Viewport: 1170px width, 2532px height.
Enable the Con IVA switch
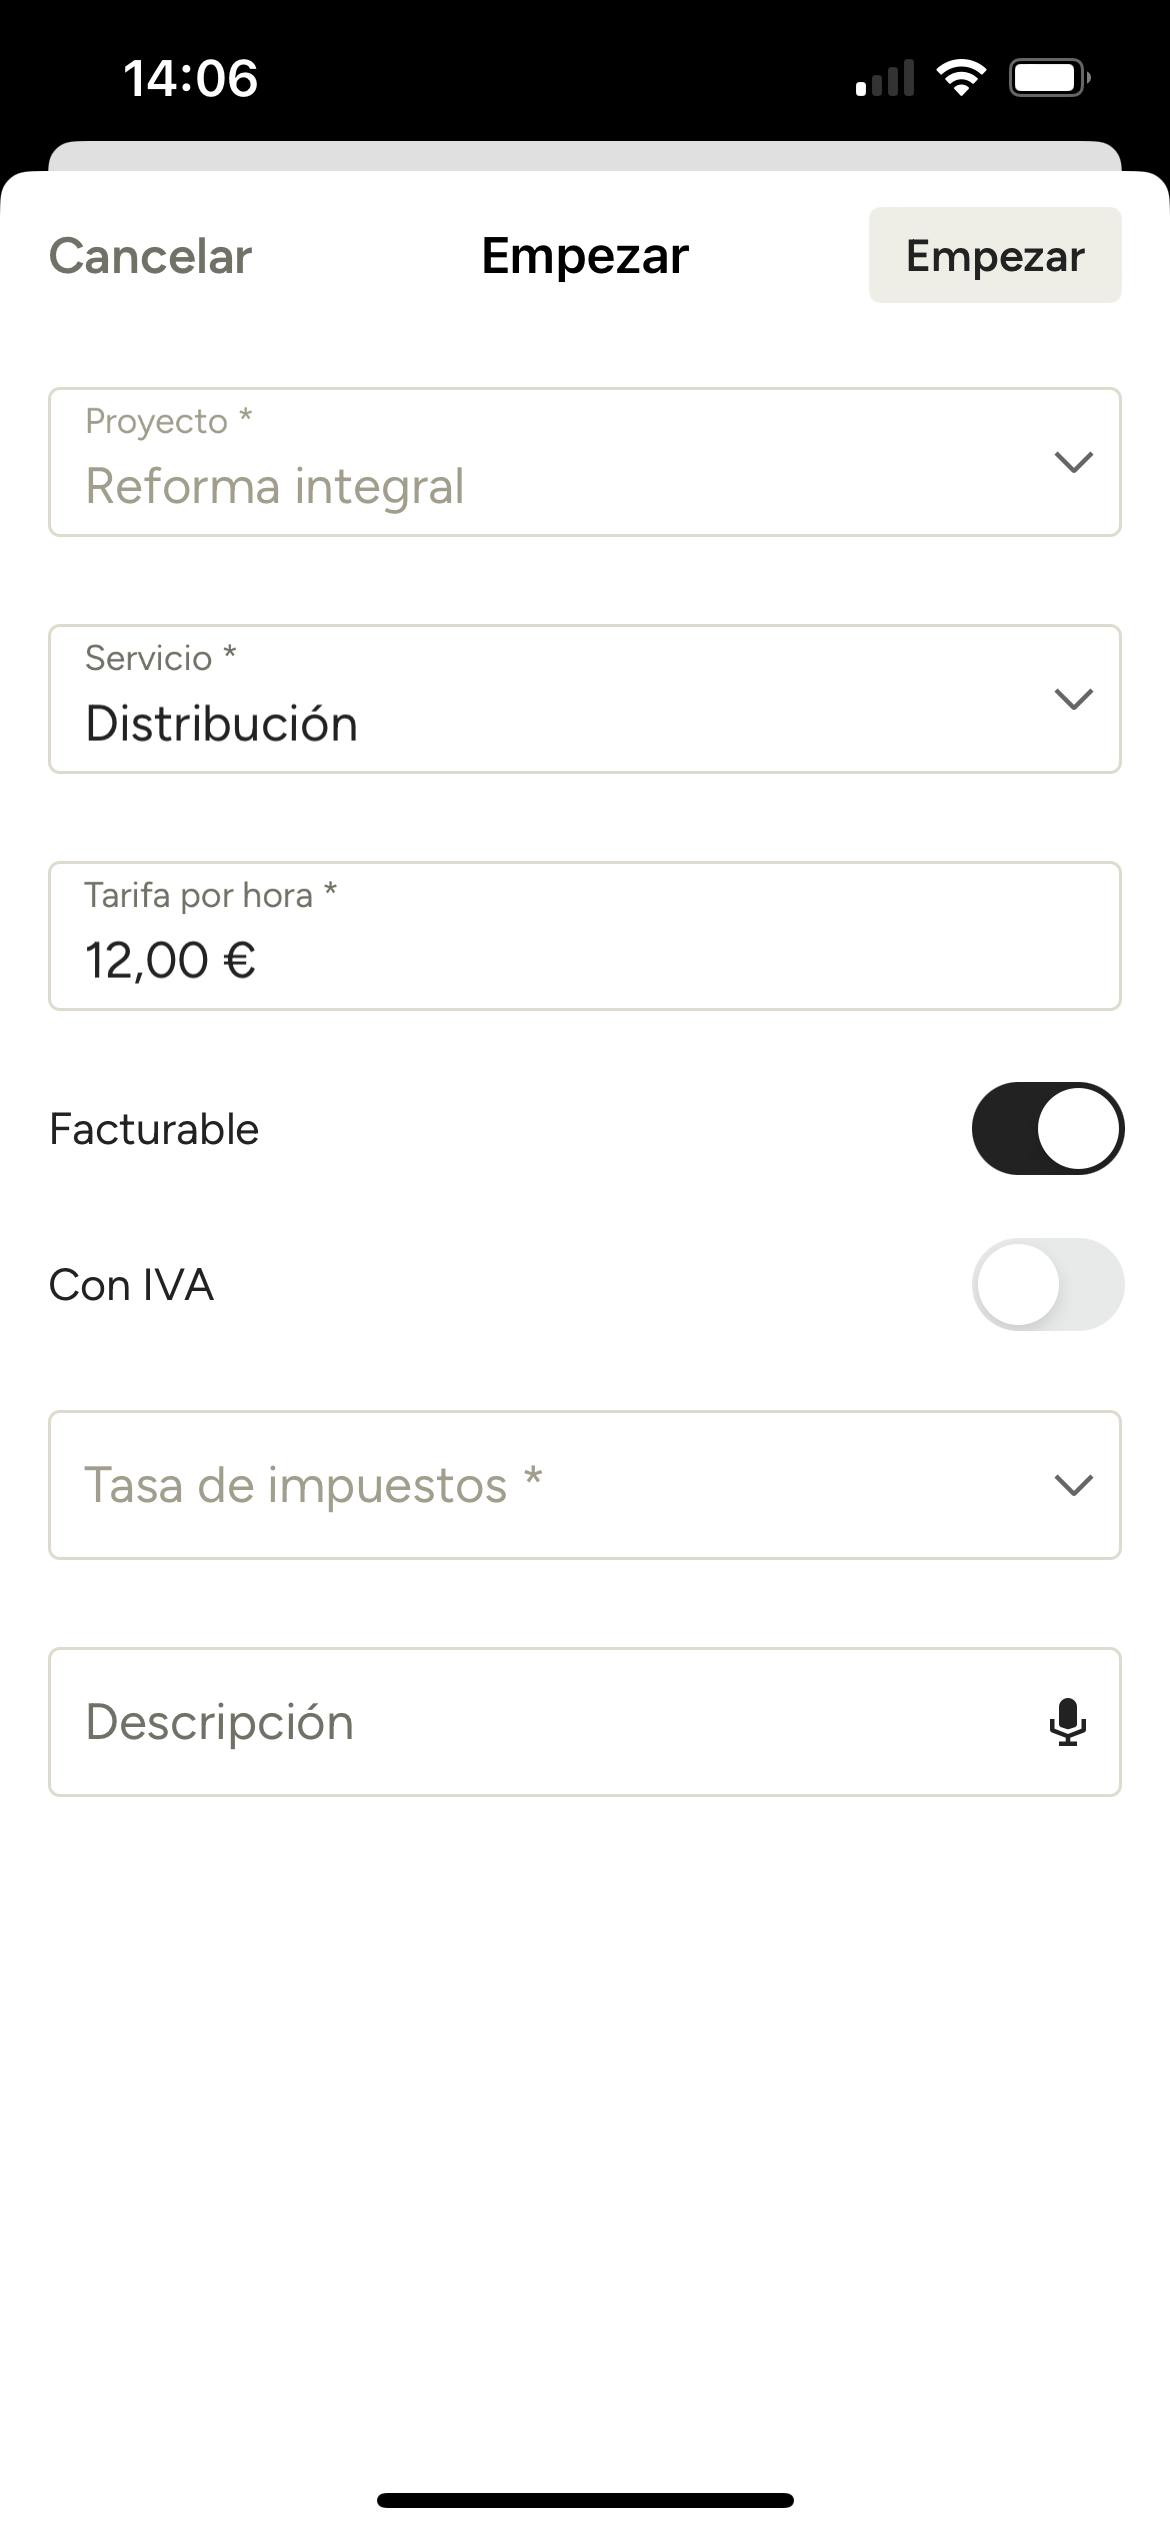[1047, 1285]
